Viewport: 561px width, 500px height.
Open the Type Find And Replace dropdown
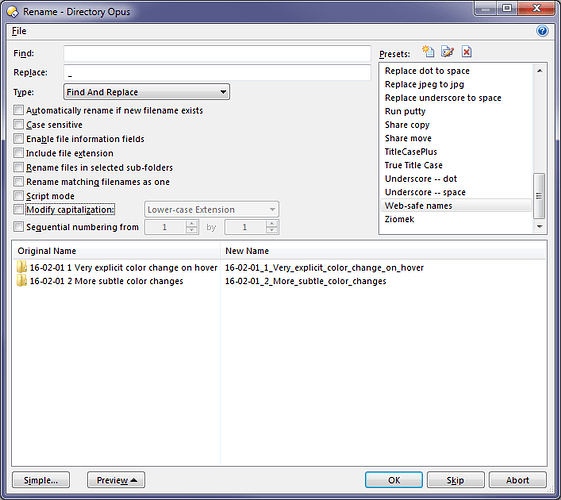[x=146, y=92]
